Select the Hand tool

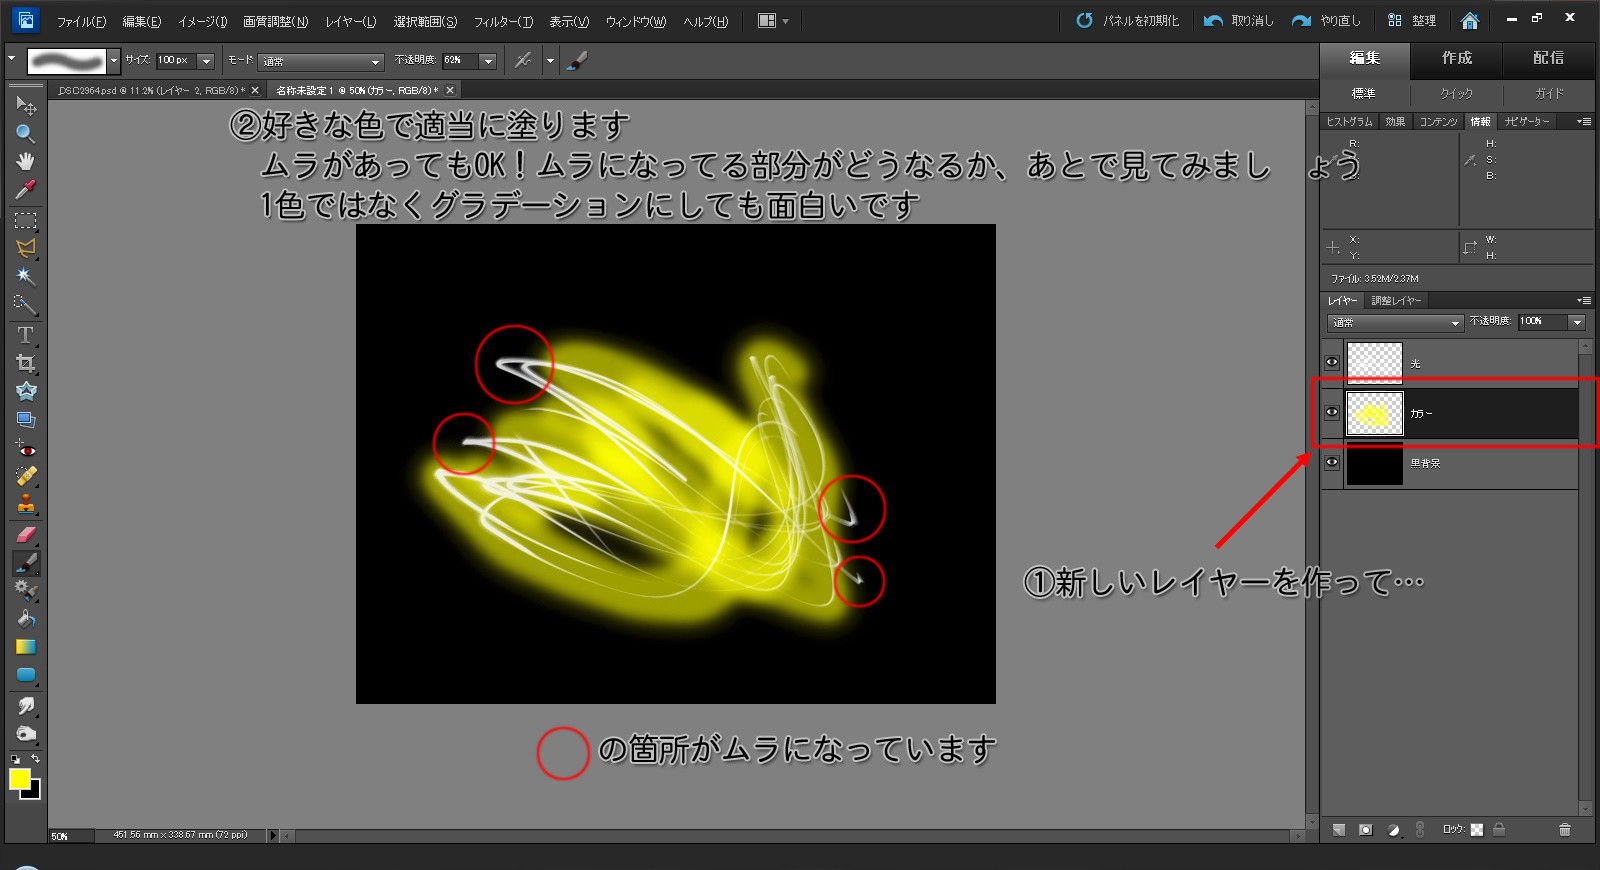(25, 161)
